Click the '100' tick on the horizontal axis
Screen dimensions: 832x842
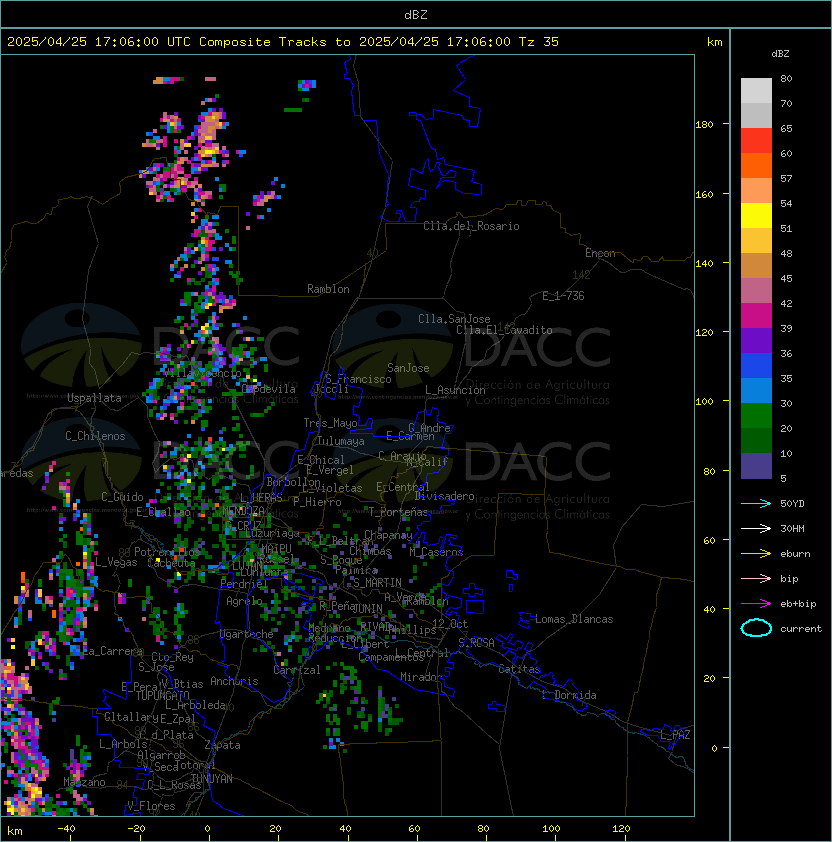551,829
